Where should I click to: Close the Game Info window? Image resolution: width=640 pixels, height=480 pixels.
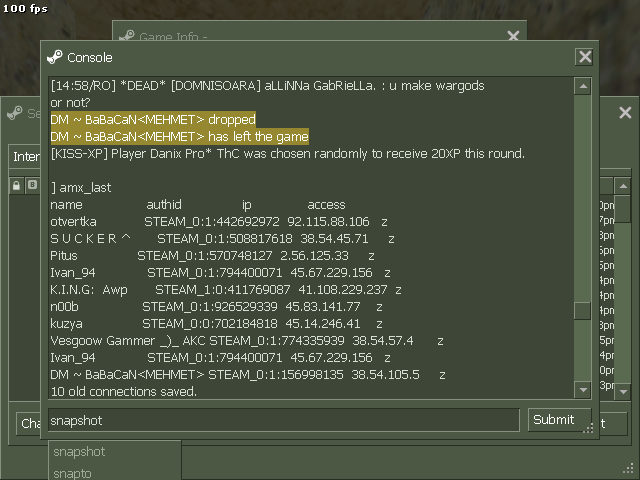point(513,36)
